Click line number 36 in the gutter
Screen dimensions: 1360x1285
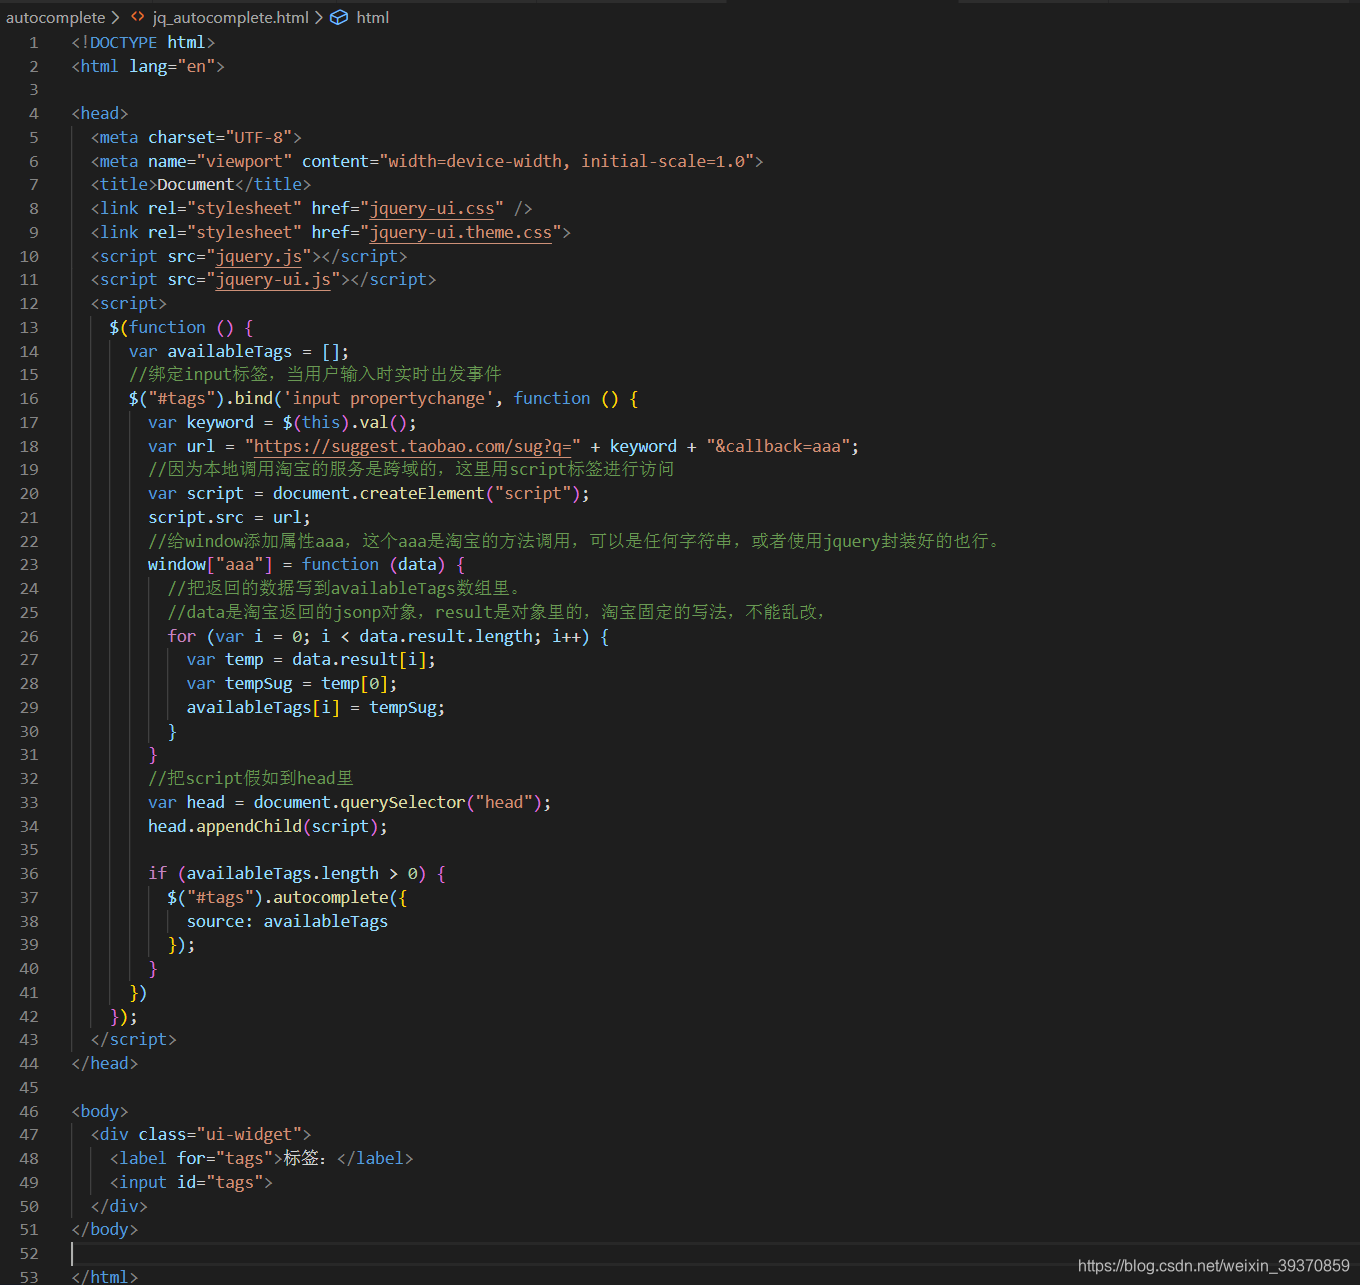pos(29,873)
